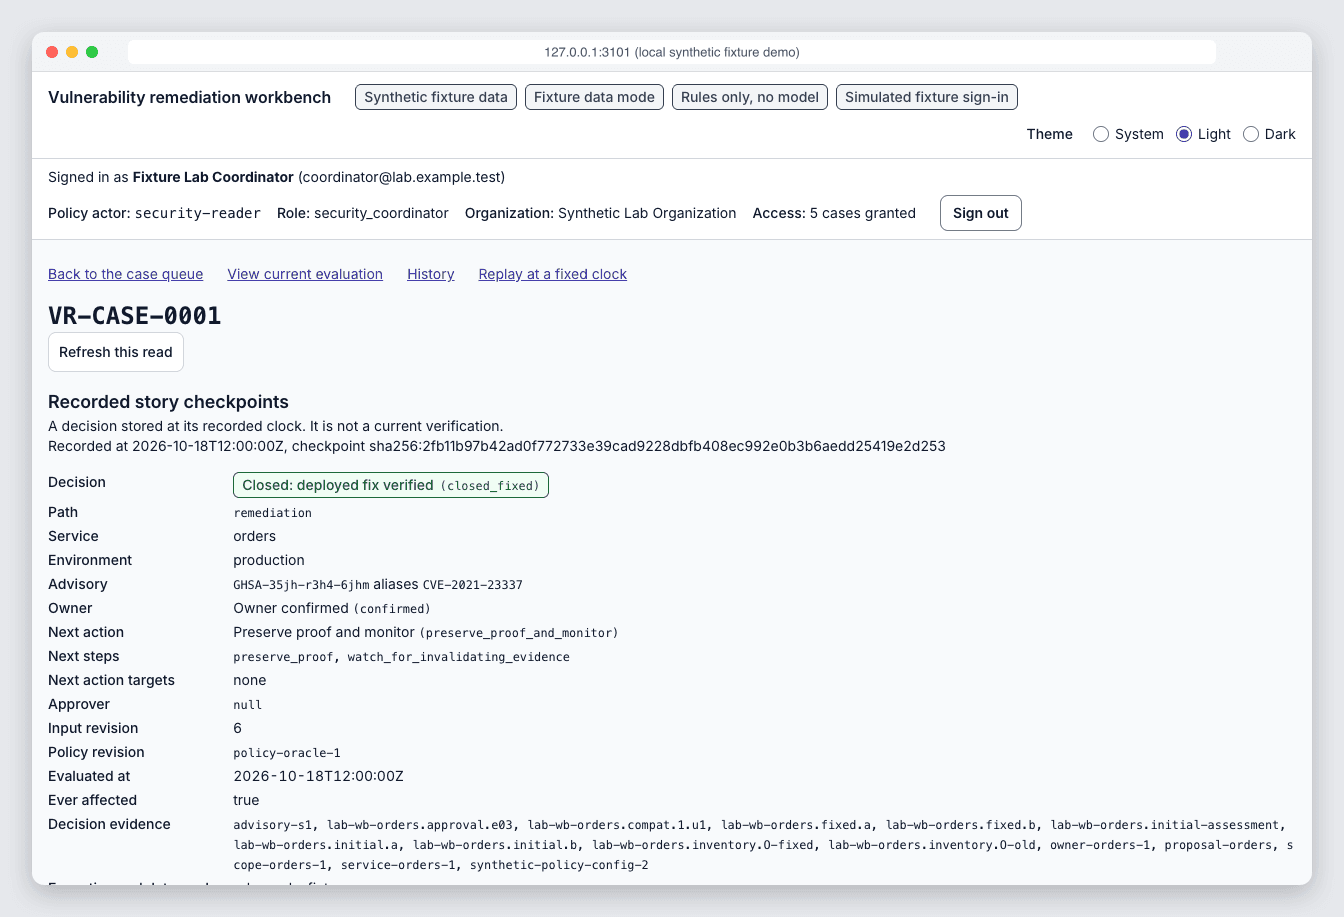This screenshot has width=1344, height=917.
Task: Click the Recorded story checkpoints heading
Action: [x=168, y=402]
